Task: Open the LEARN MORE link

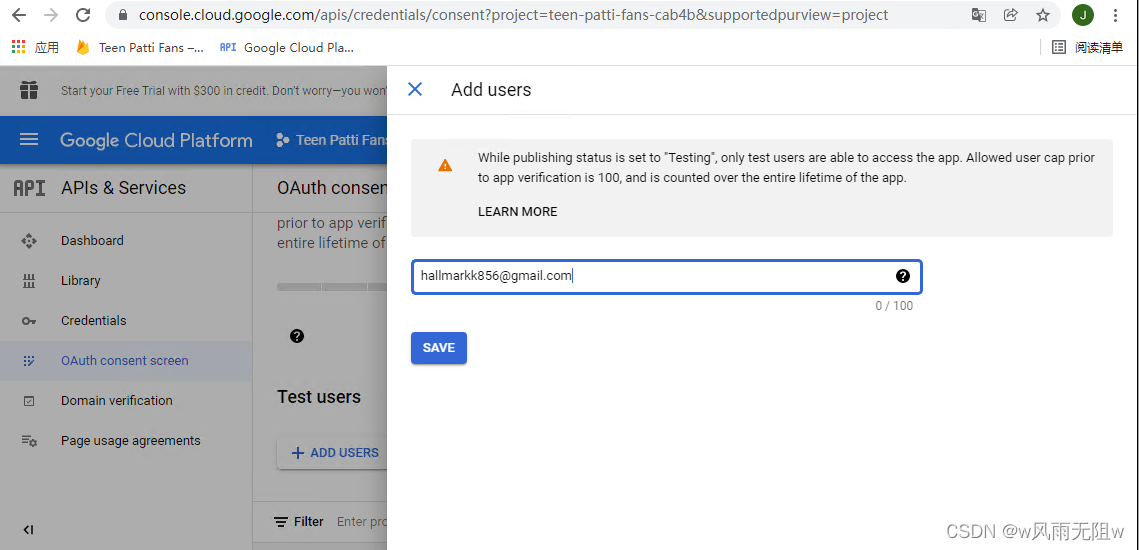Action: 517,211
